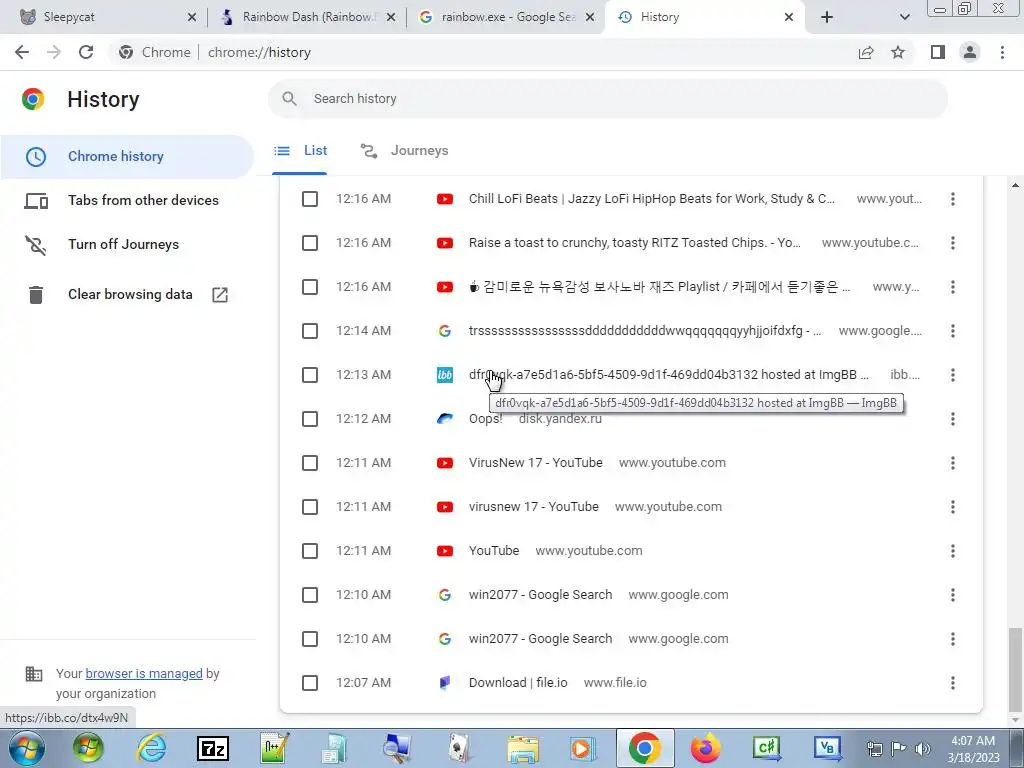Open the VirusNew 17 - YouTube link
The image size is (1024, 768).
point(536,463)
